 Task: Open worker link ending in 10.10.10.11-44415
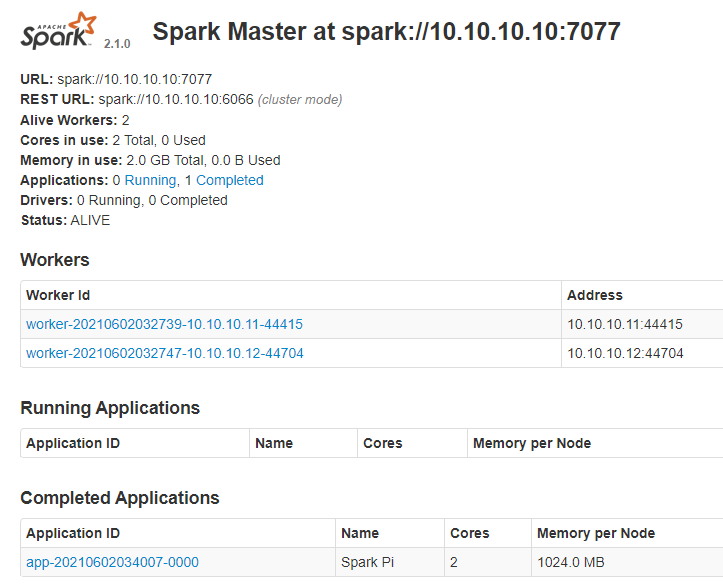[x=164, y=324]
